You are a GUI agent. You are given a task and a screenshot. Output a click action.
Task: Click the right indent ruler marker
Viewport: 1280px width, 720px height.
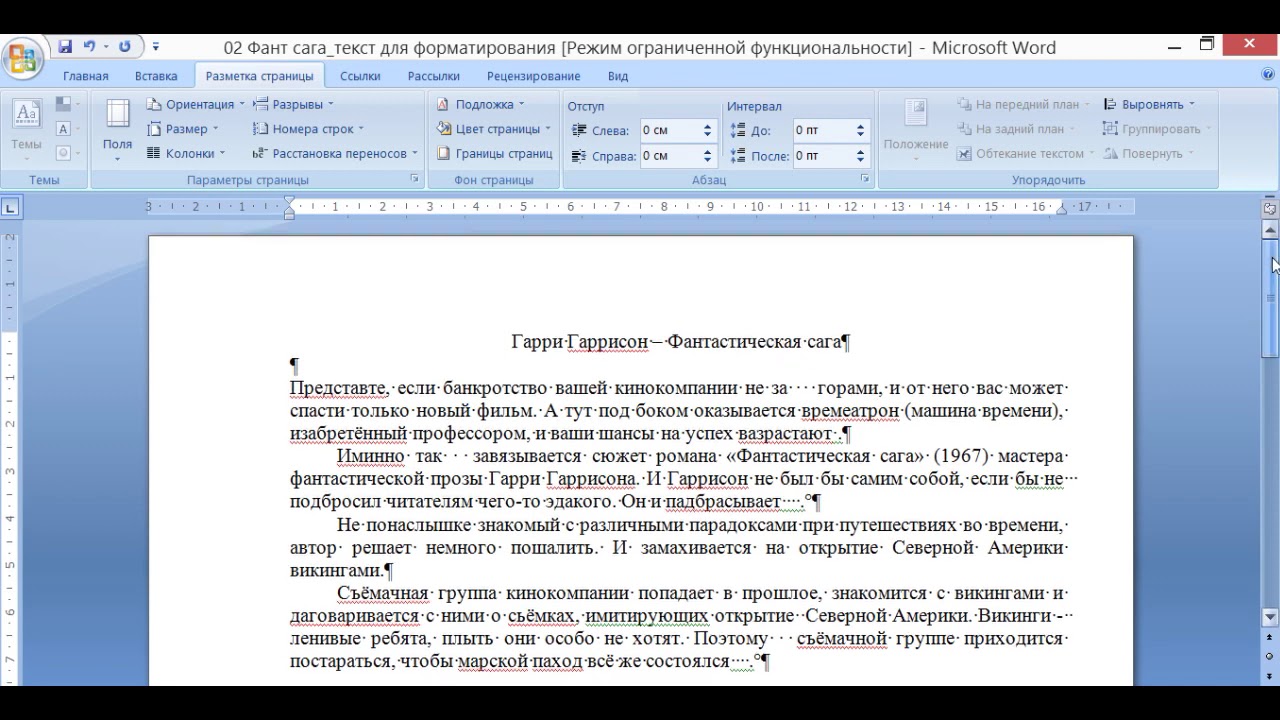[x=1062, y=209]
